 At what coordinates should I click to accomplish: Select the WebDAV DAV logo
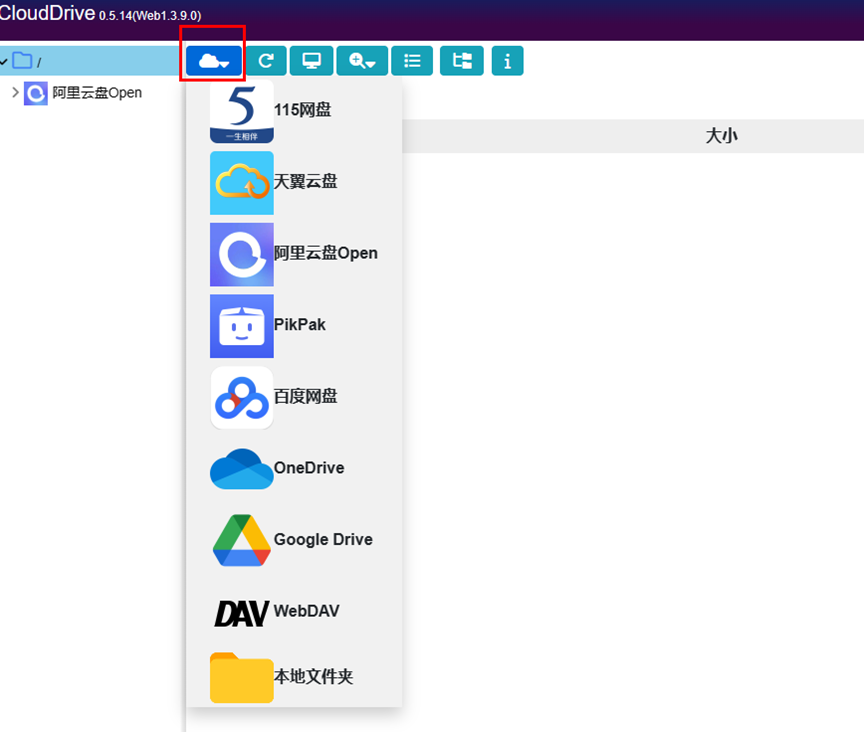tap(242, 613)
